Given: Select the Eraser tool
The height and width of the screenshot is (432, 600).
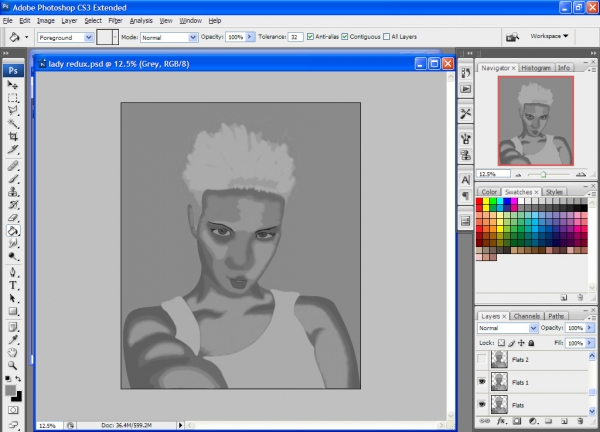Looking at the screenshot, I should pyautogui.click(x=13, y=218).
